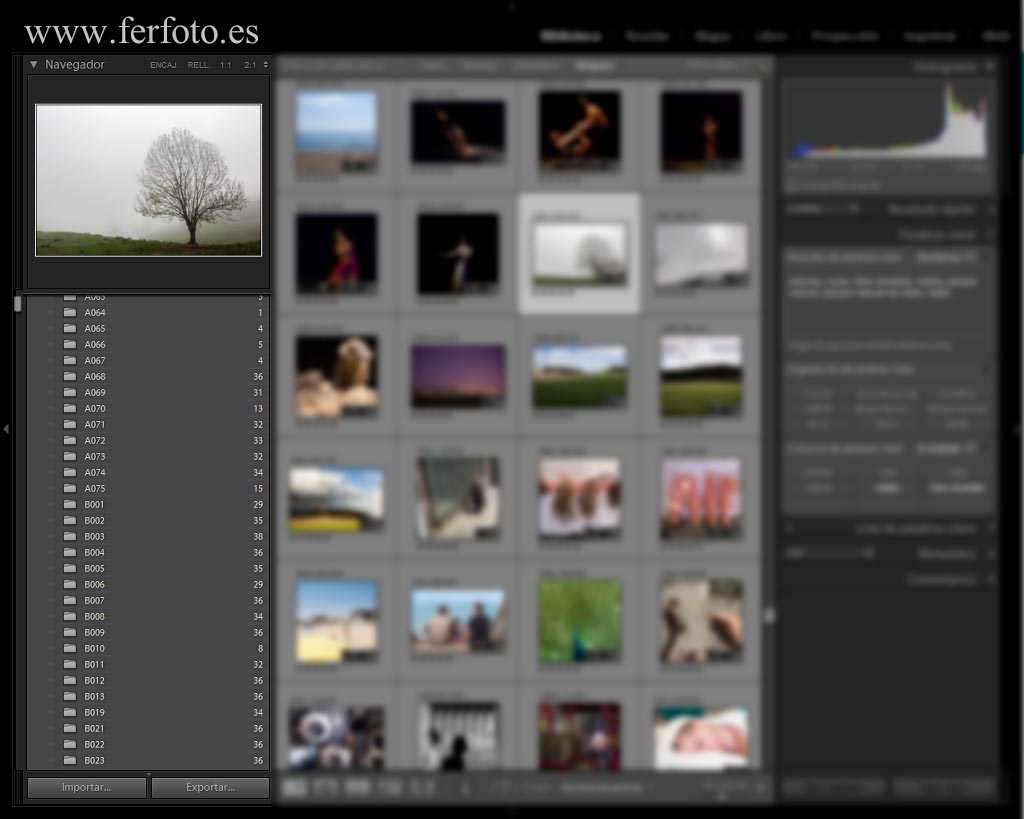Expand folder B022 with its arrow

[x=51, y=745]
